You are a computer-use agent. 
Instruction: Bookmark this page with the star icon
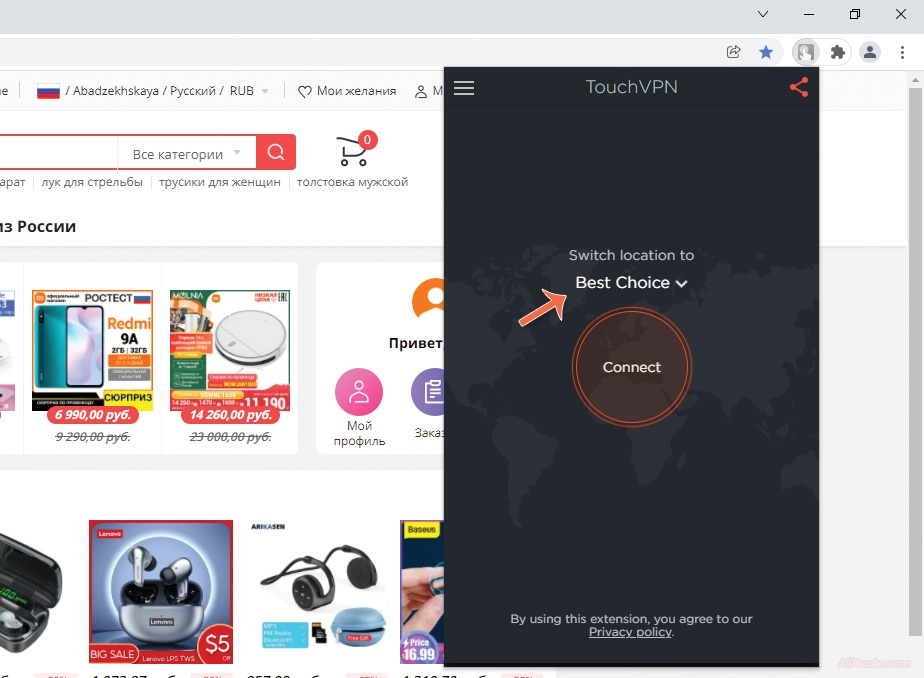point(766,52)
